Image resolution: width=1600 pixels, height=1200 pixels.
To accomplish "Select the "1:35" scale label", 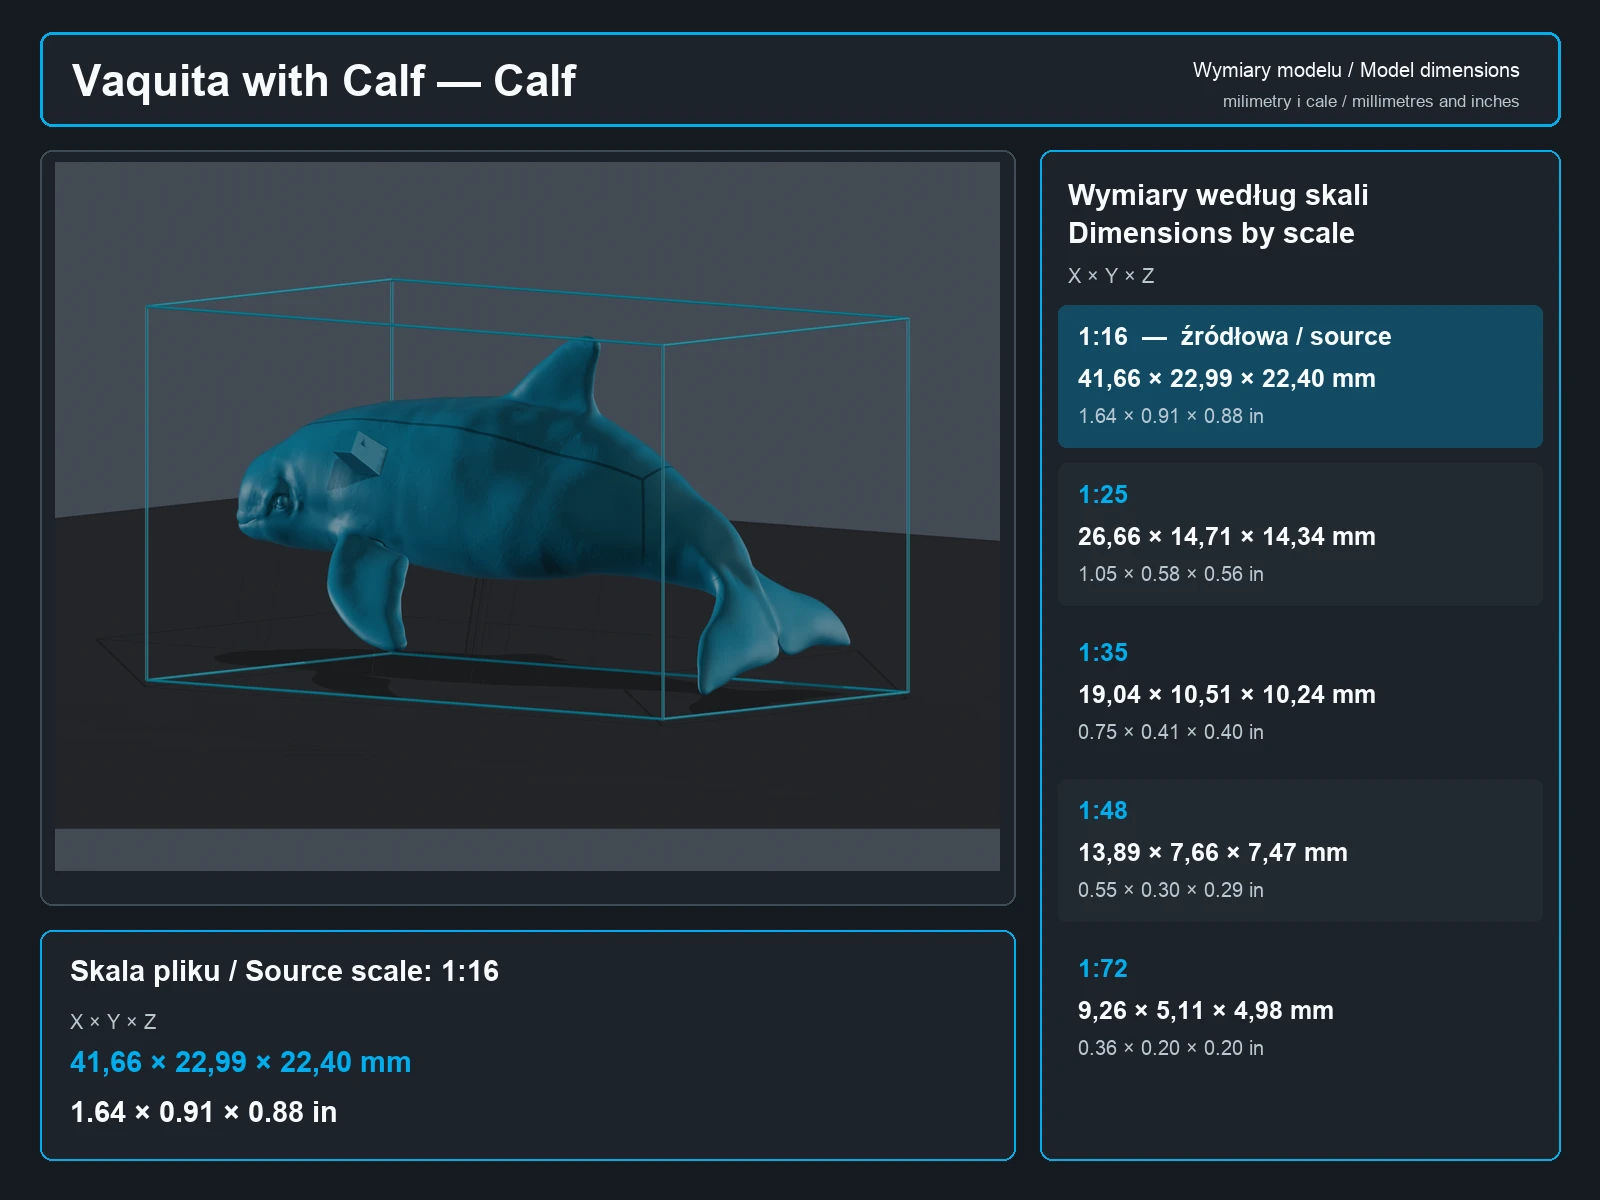I will (x=1103, y=653).
